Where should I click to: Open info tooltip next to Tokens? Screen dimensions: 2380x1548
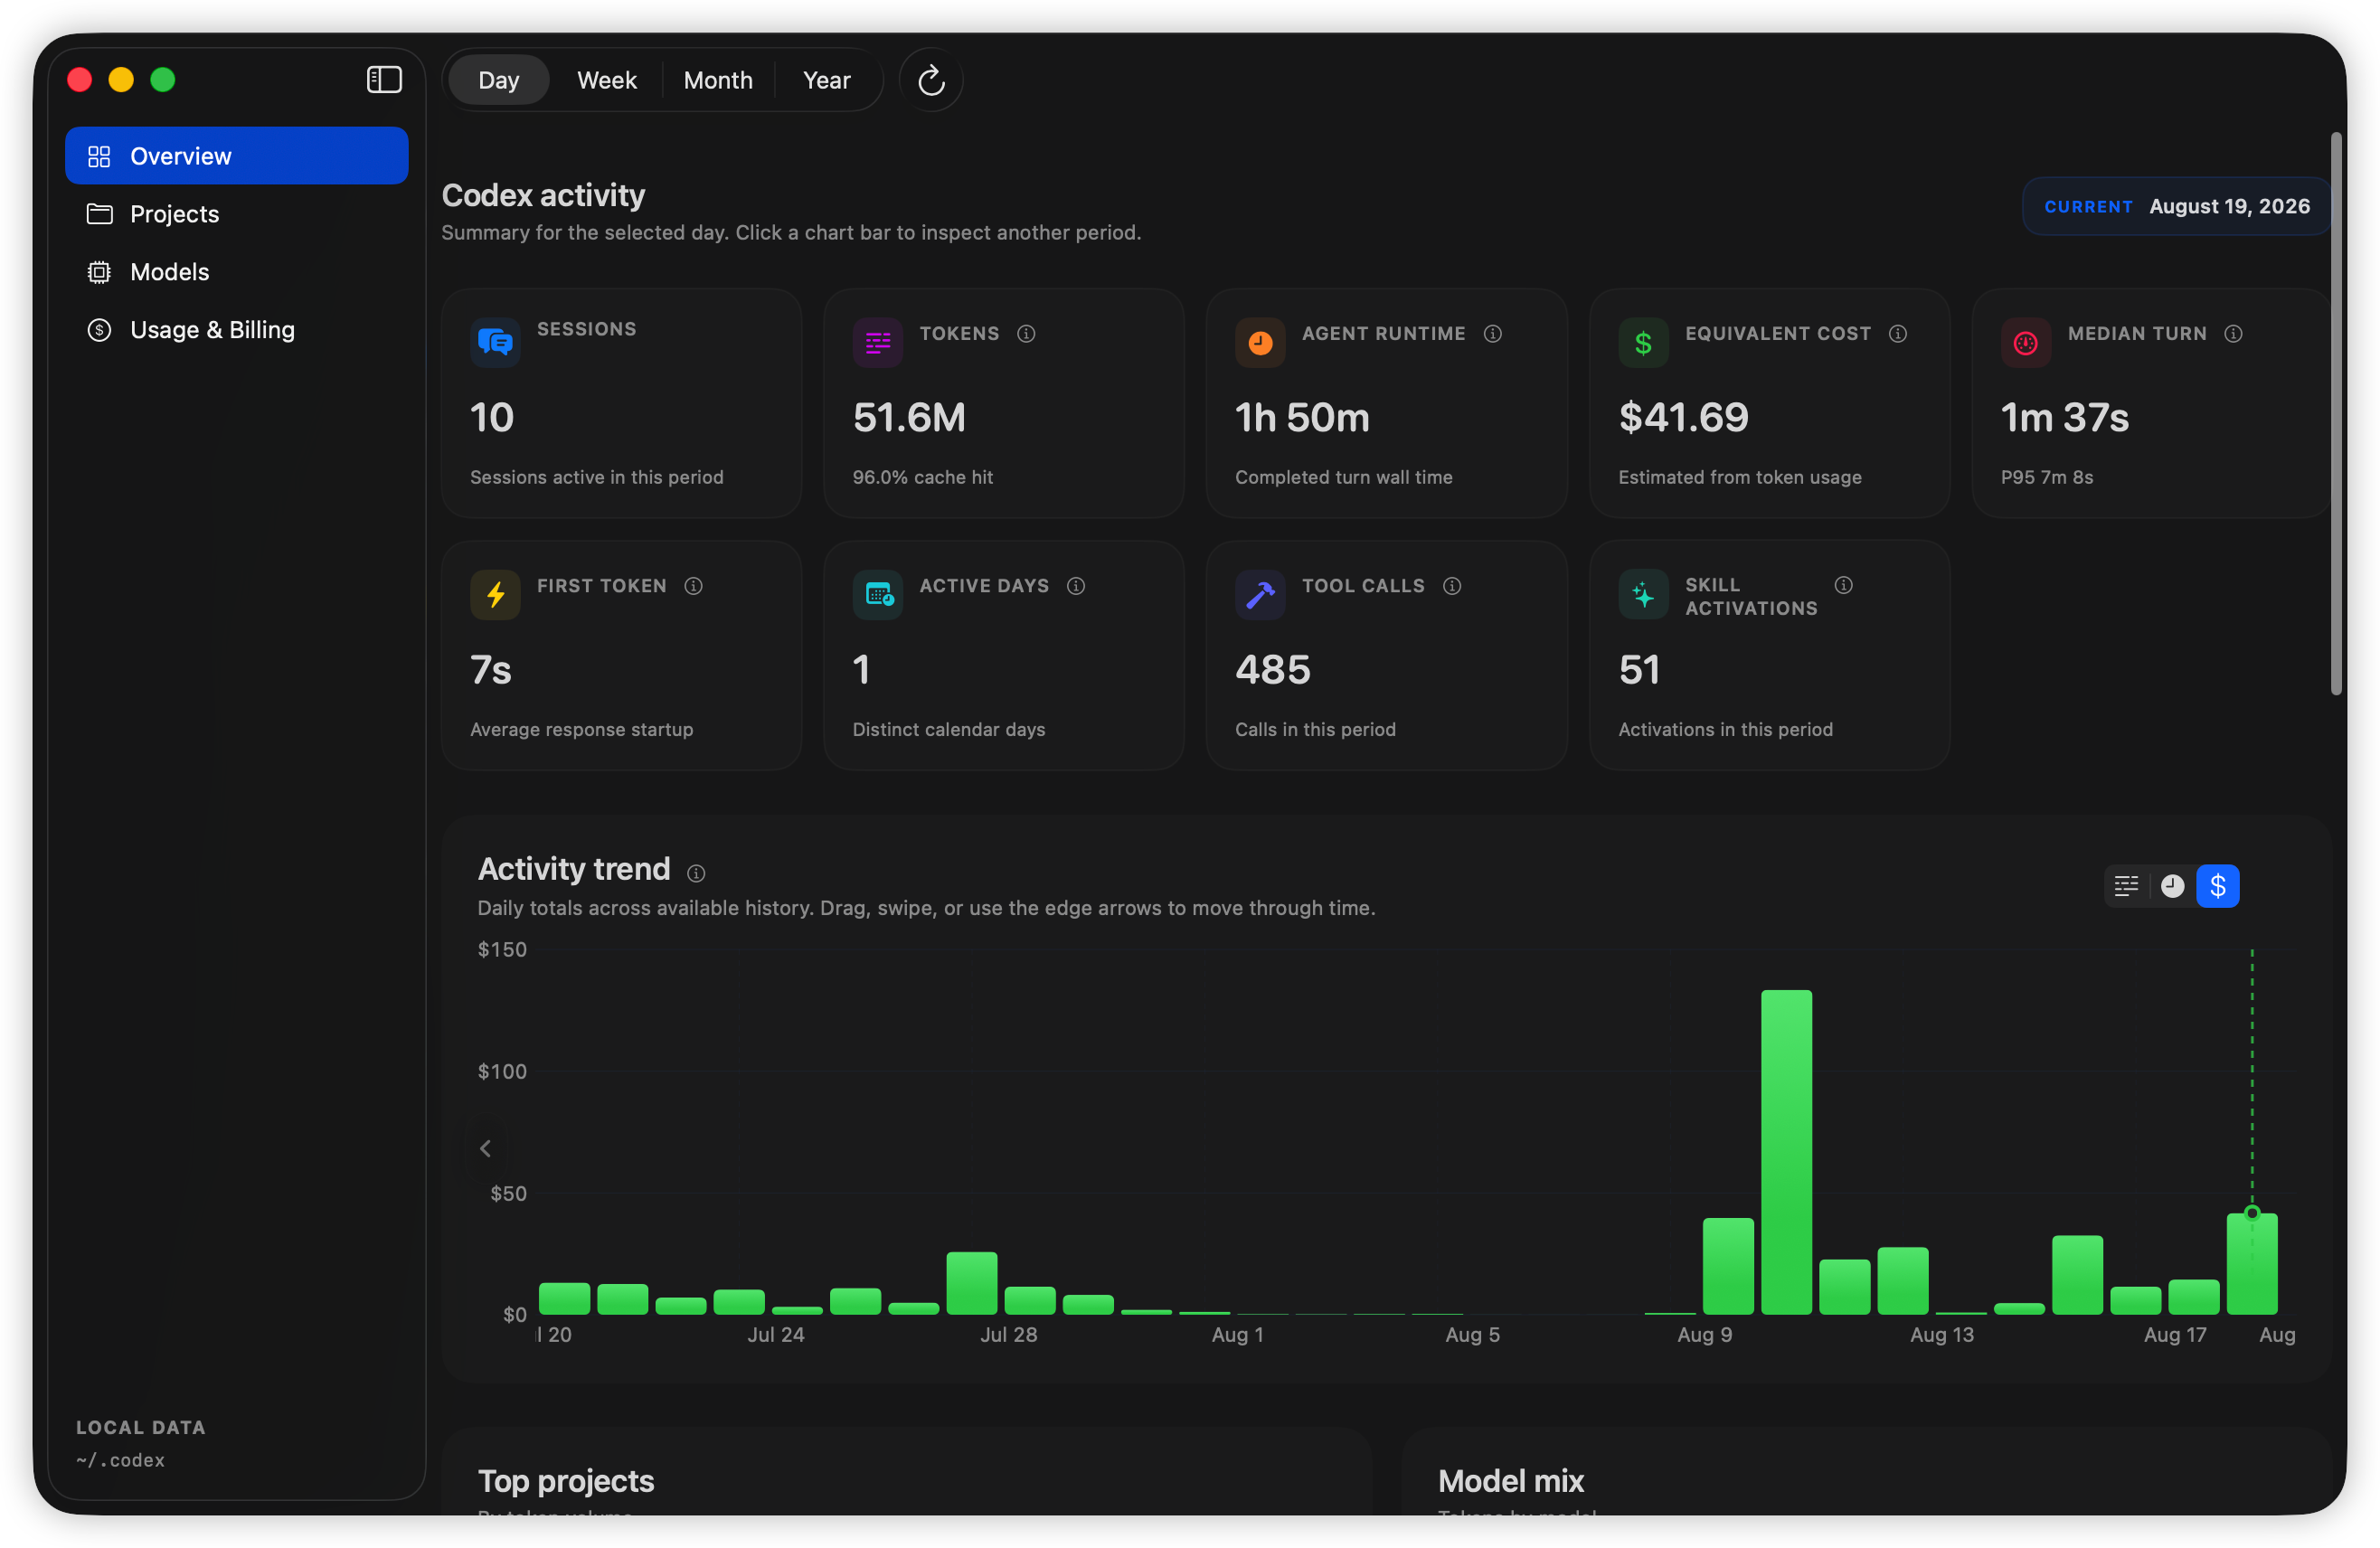pos(1026,334)
